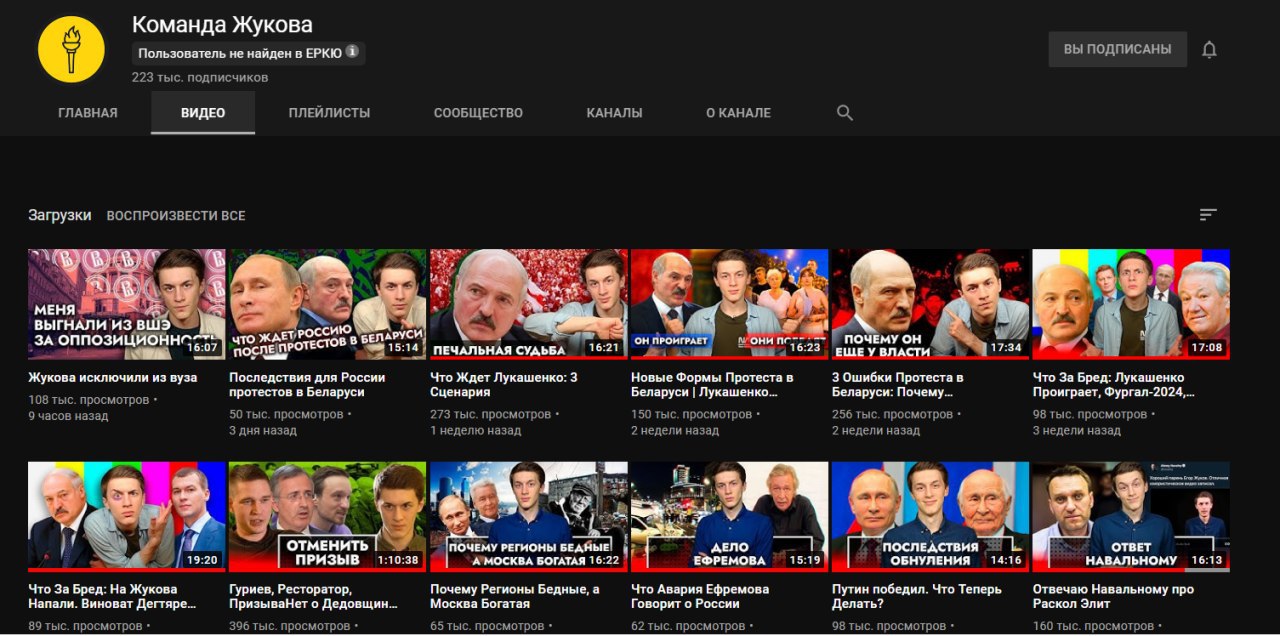This screenshot has height=636, width=1280.
Task: Open the ГЛАВНАЯ tab
Action: click(88, 113)
